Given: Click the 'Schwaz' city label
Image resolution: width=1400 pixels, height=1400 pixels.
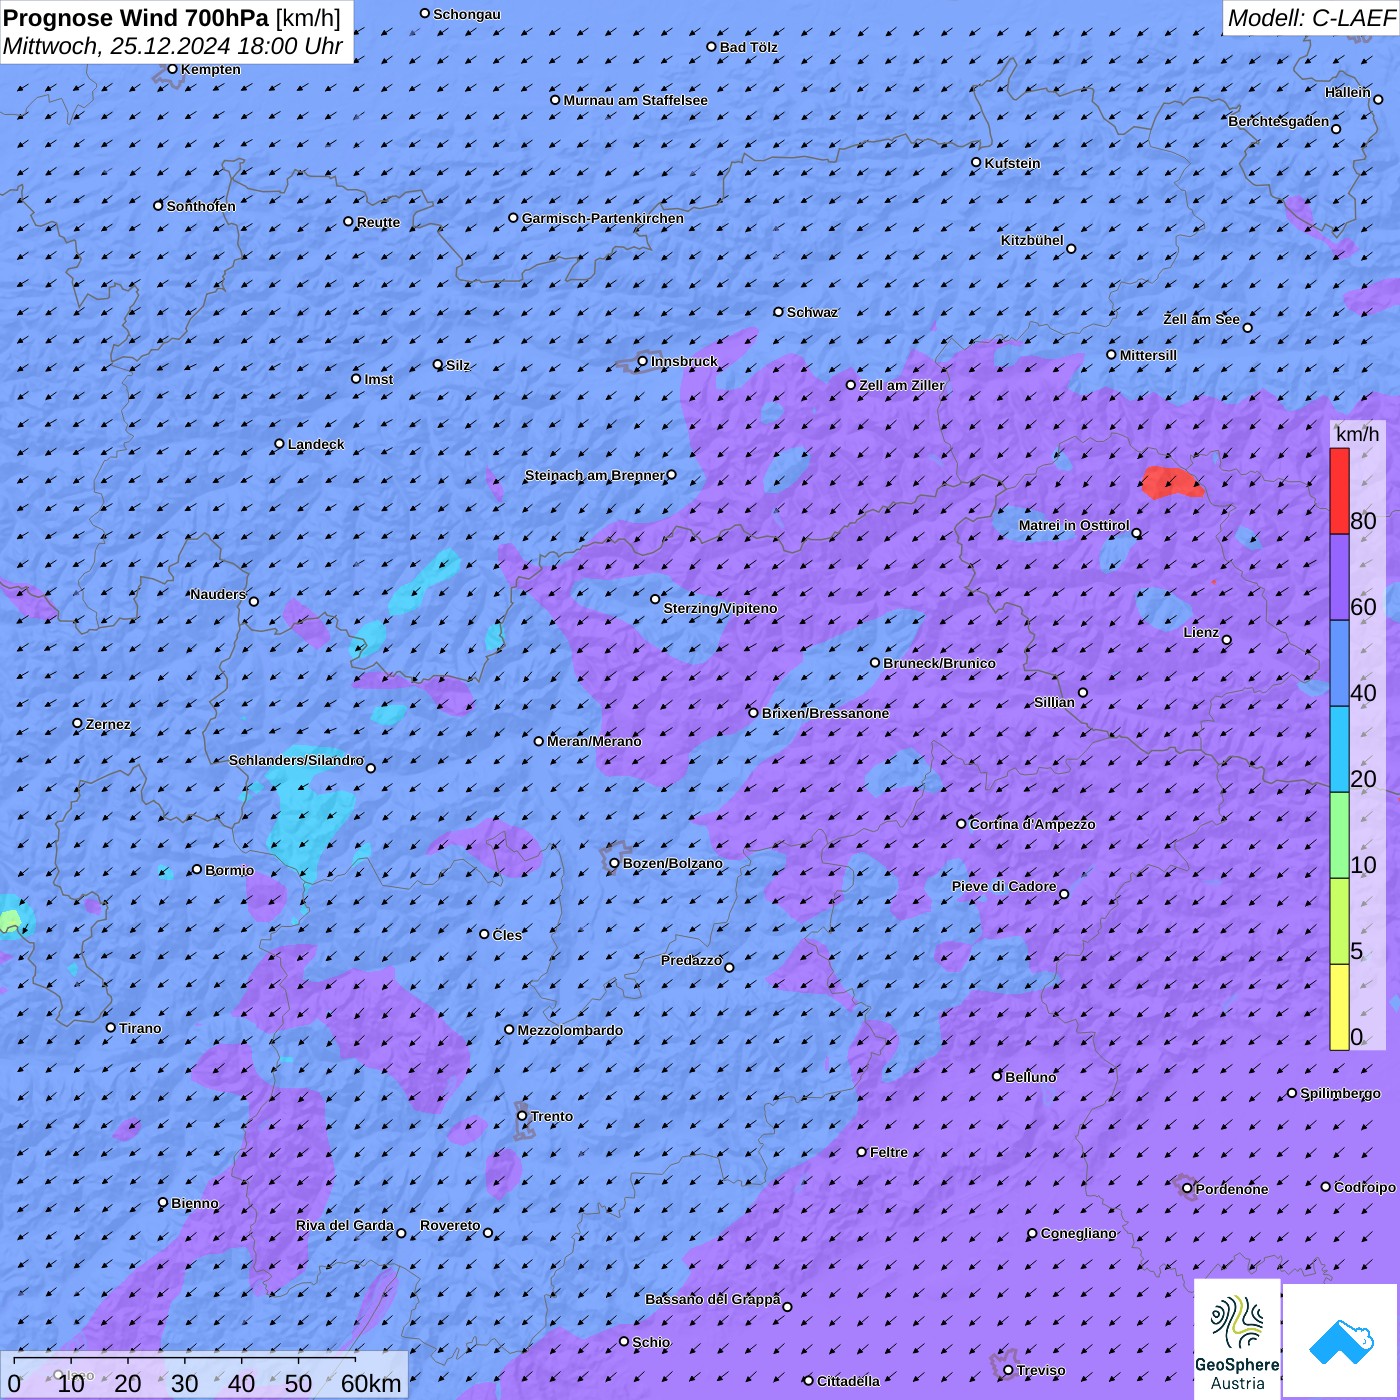Looking at the screenshot, I should coord(813,312).
